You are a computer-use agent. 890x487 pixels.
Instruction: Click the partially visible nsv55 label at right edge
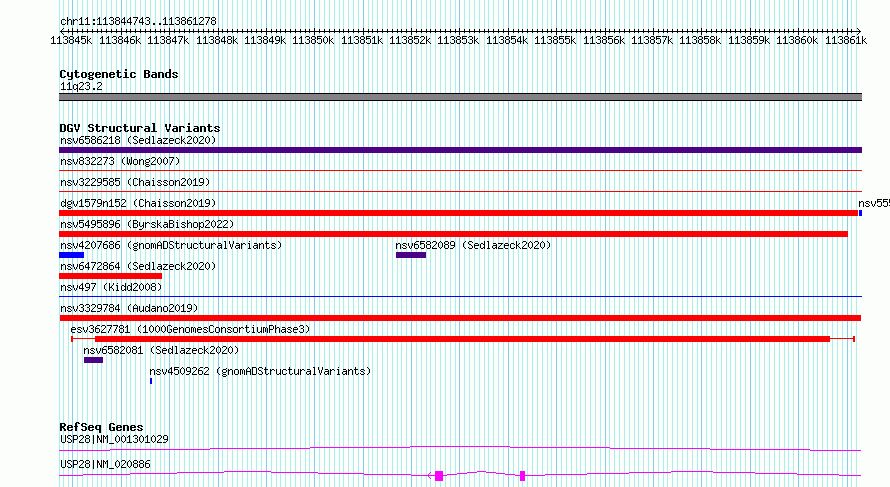click(x=874, y=203)
